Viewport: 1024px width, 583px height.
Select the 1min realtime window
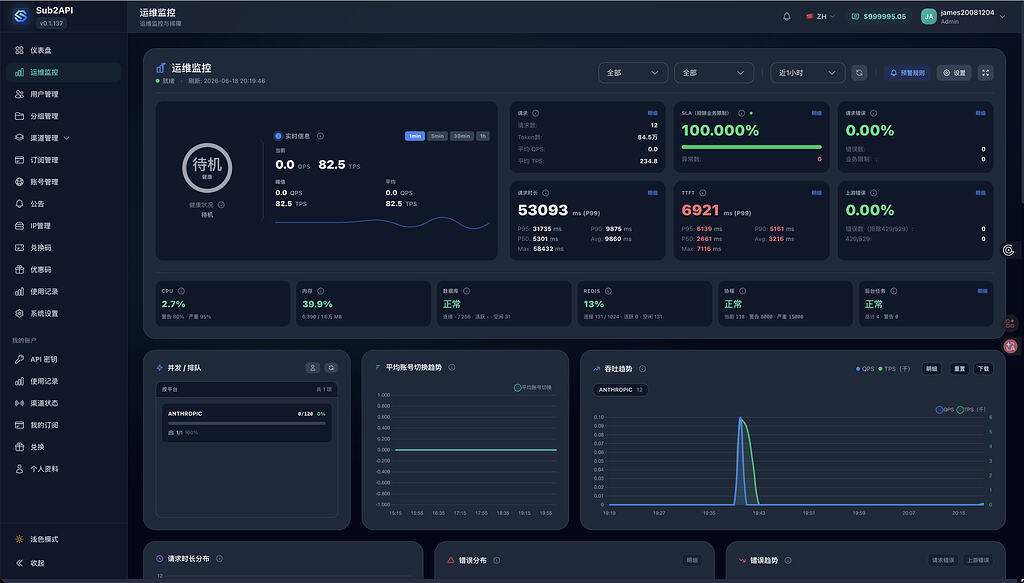pyautogui.click(x=415, y=136)
